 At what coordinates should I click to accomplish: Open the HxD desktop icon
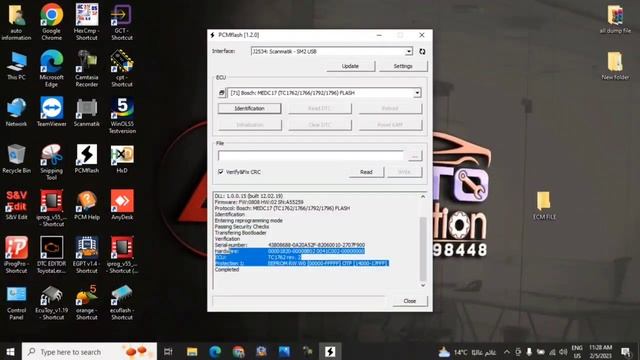click(x=122, y=159)
